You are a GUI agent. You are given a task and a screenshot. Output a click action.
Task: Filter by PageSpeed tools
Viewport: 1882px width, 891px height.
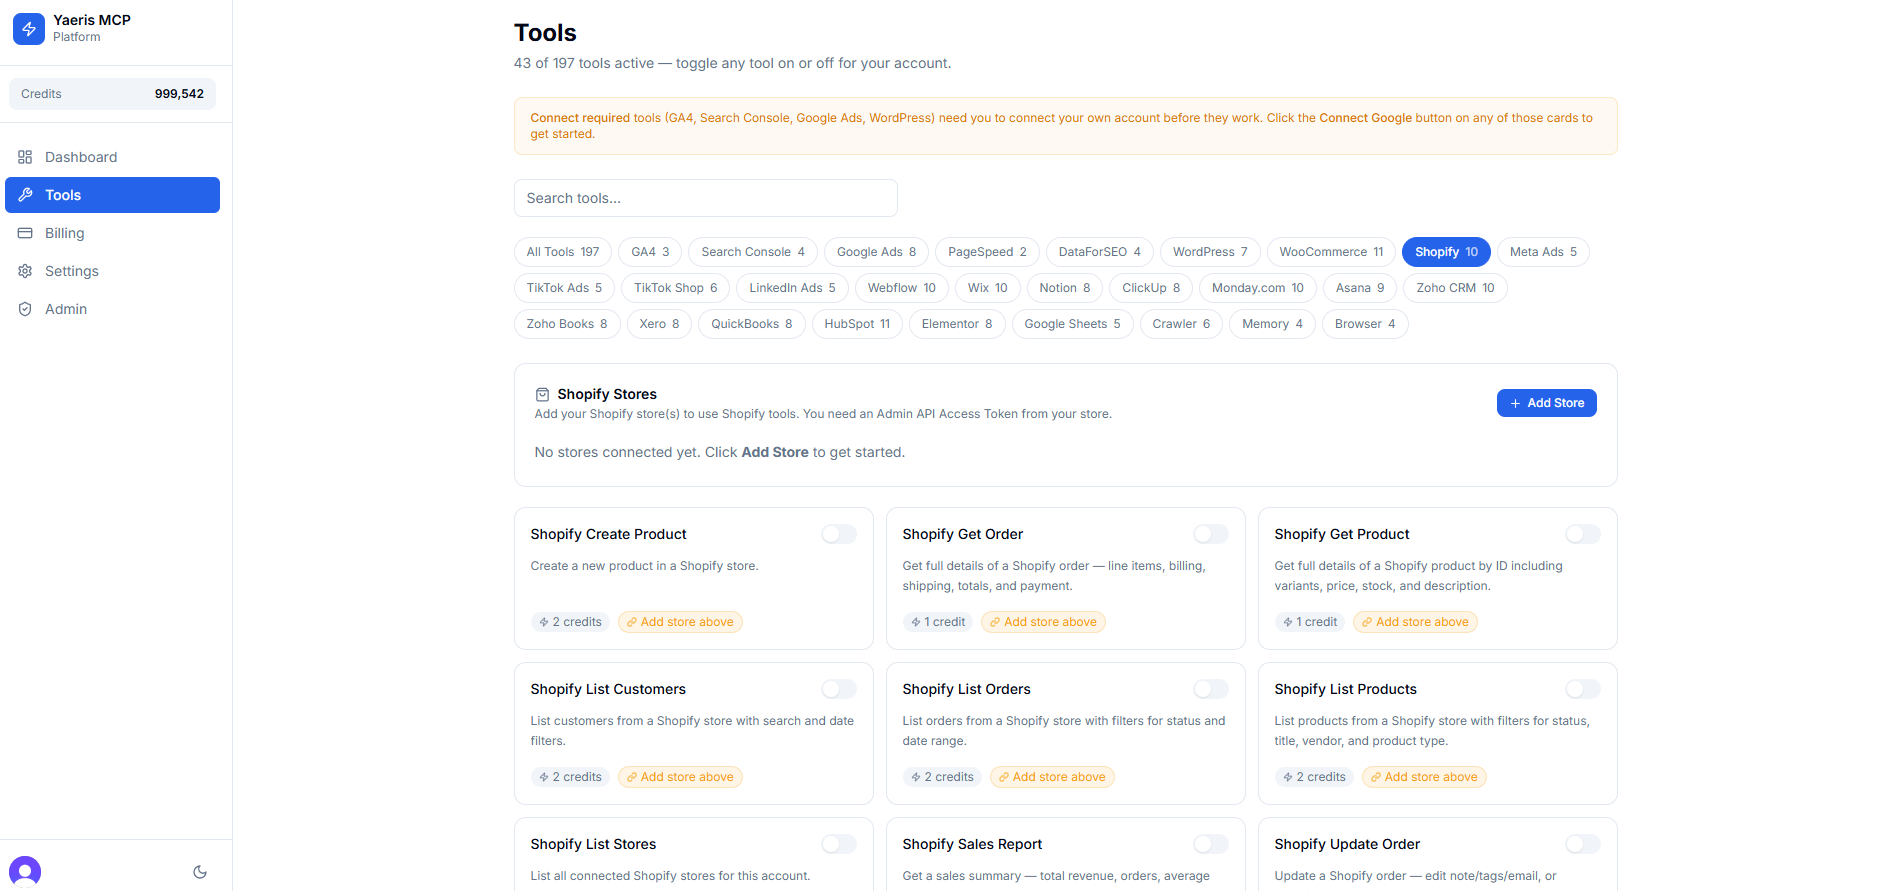pos(987,252)
